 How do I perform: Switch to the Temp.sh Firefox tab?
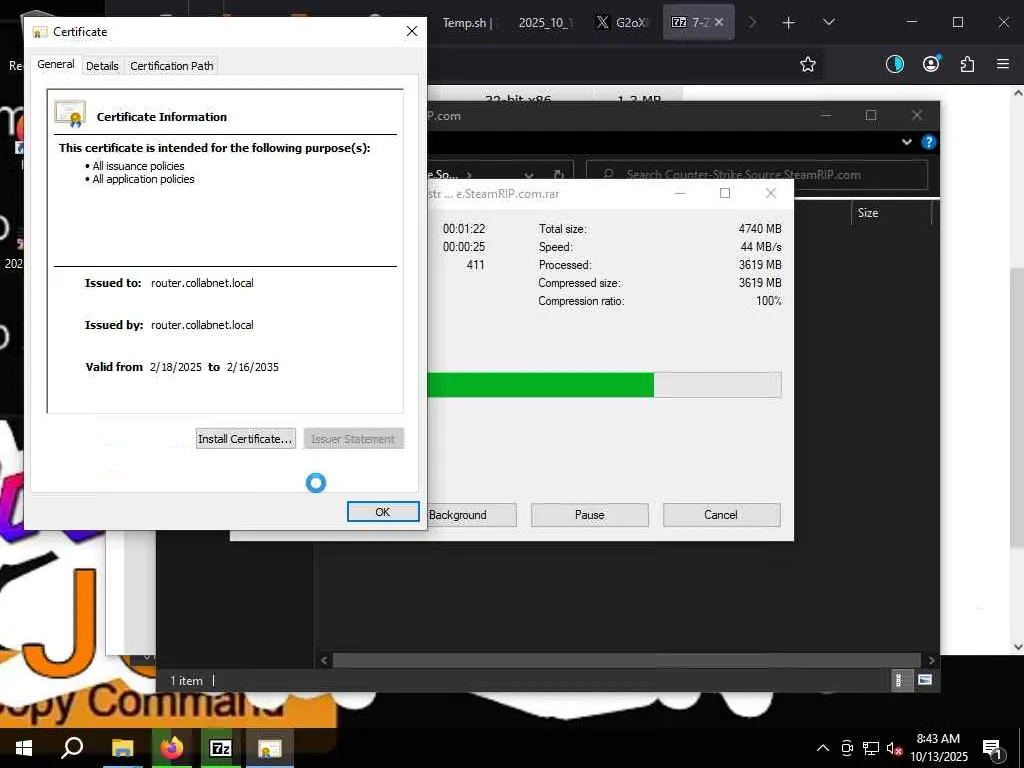point(467,22)
